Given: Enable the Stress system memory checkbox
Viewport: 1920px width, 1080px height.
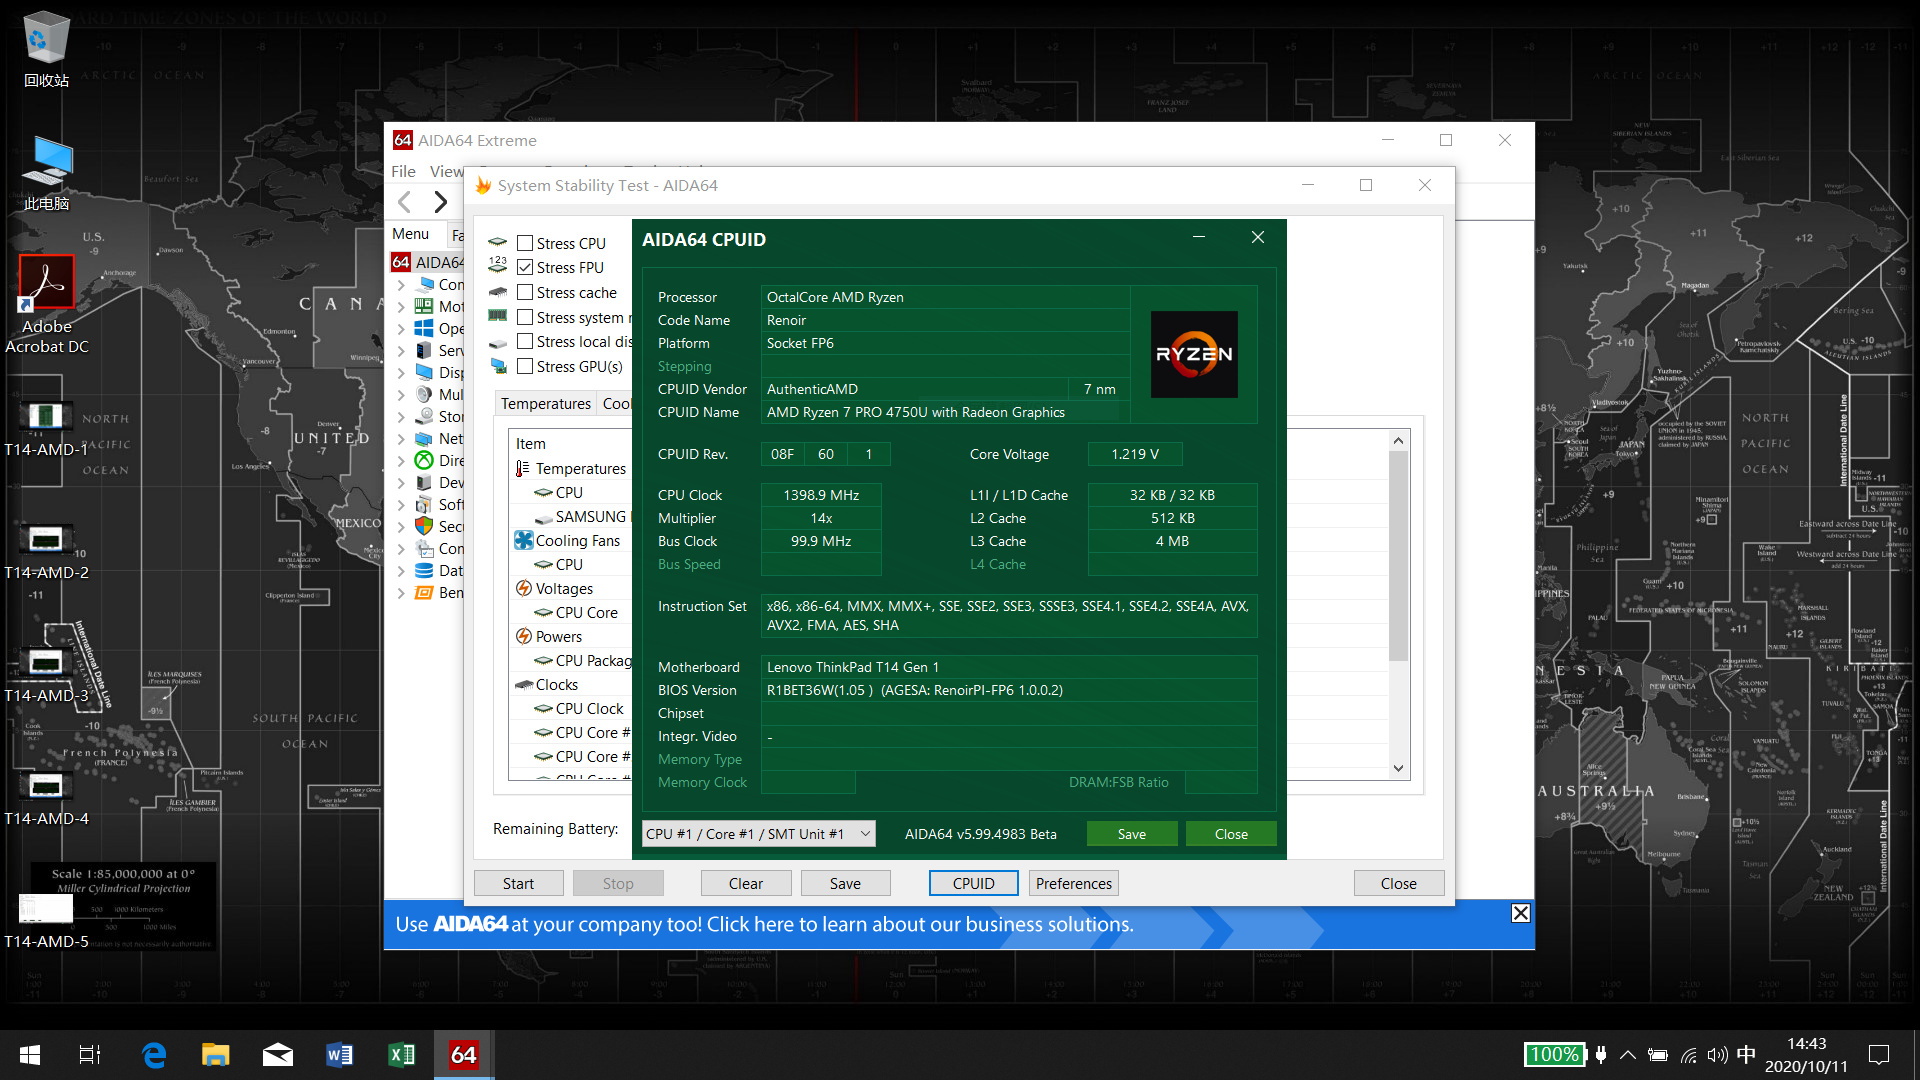Looking at the screenshot, I should tap(525, 317).
